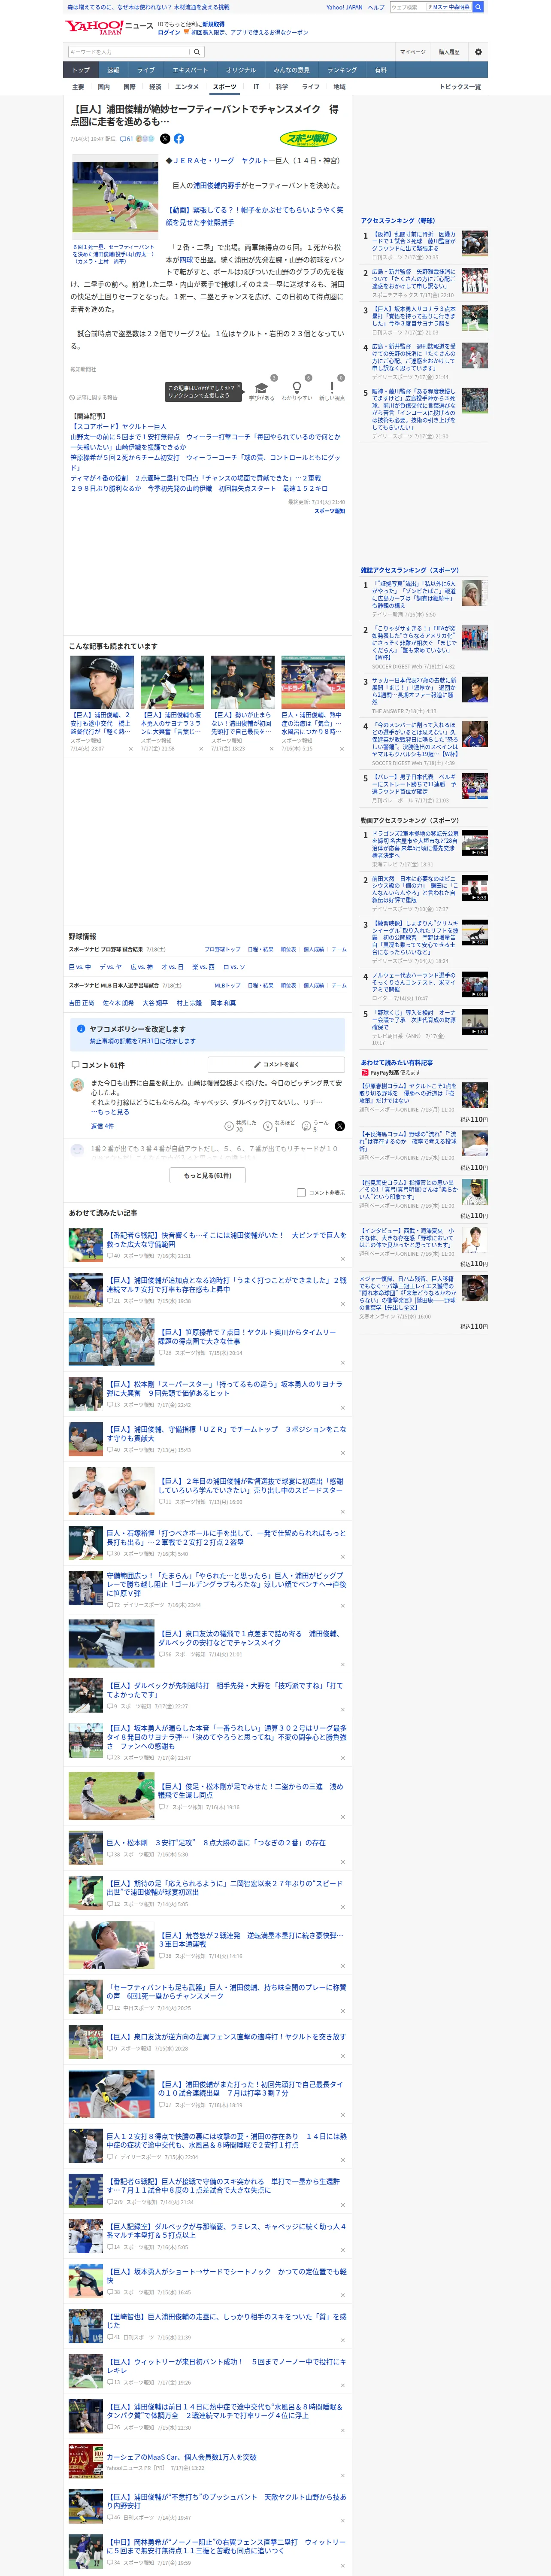Open the トピックス一覧 link
The height and width of the screenshot is (2576, 551).
point(460,87)
